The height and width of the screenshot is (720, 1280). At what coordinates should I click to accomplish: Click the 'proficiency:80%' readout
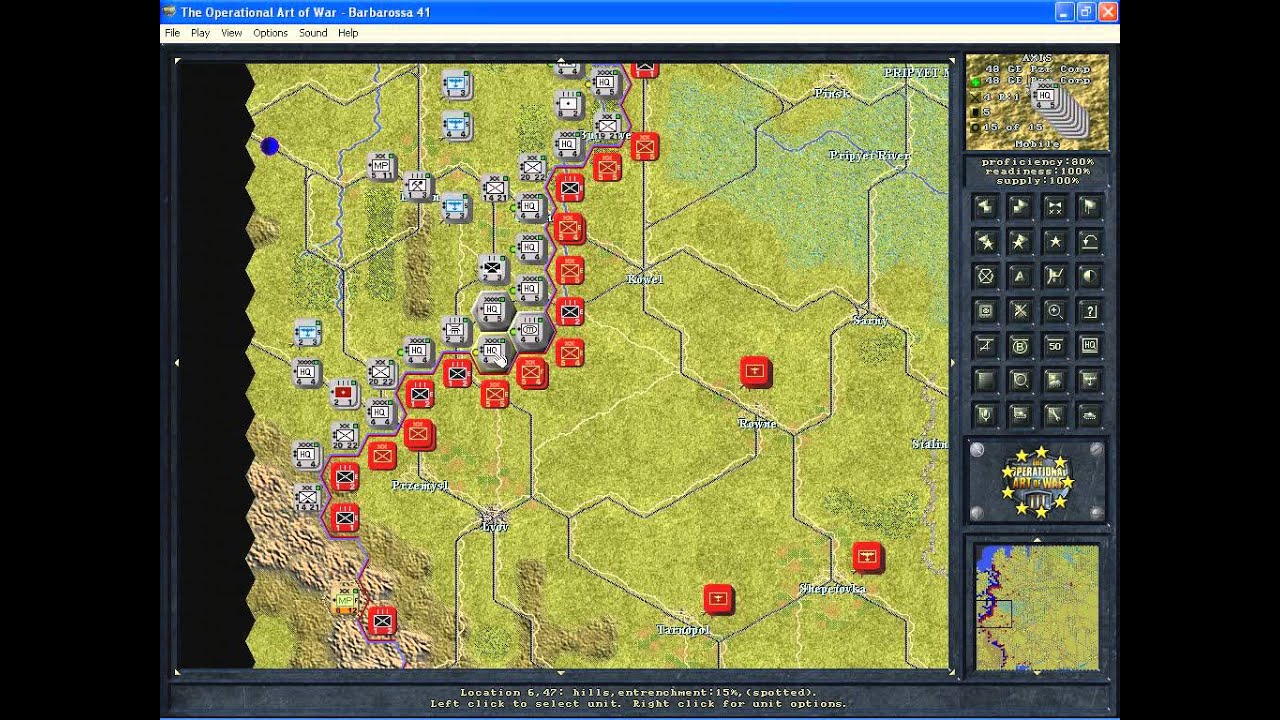[x=1037, y=161]
